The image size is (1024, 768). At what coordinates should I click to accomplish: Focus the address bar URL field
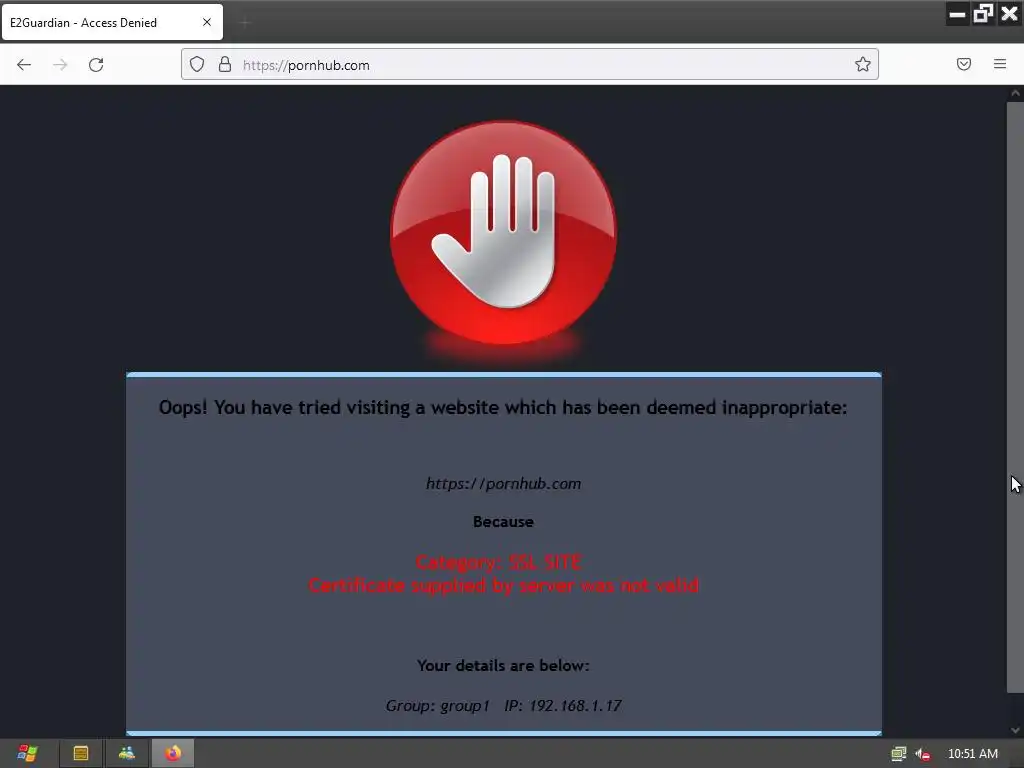click(530, 65)
